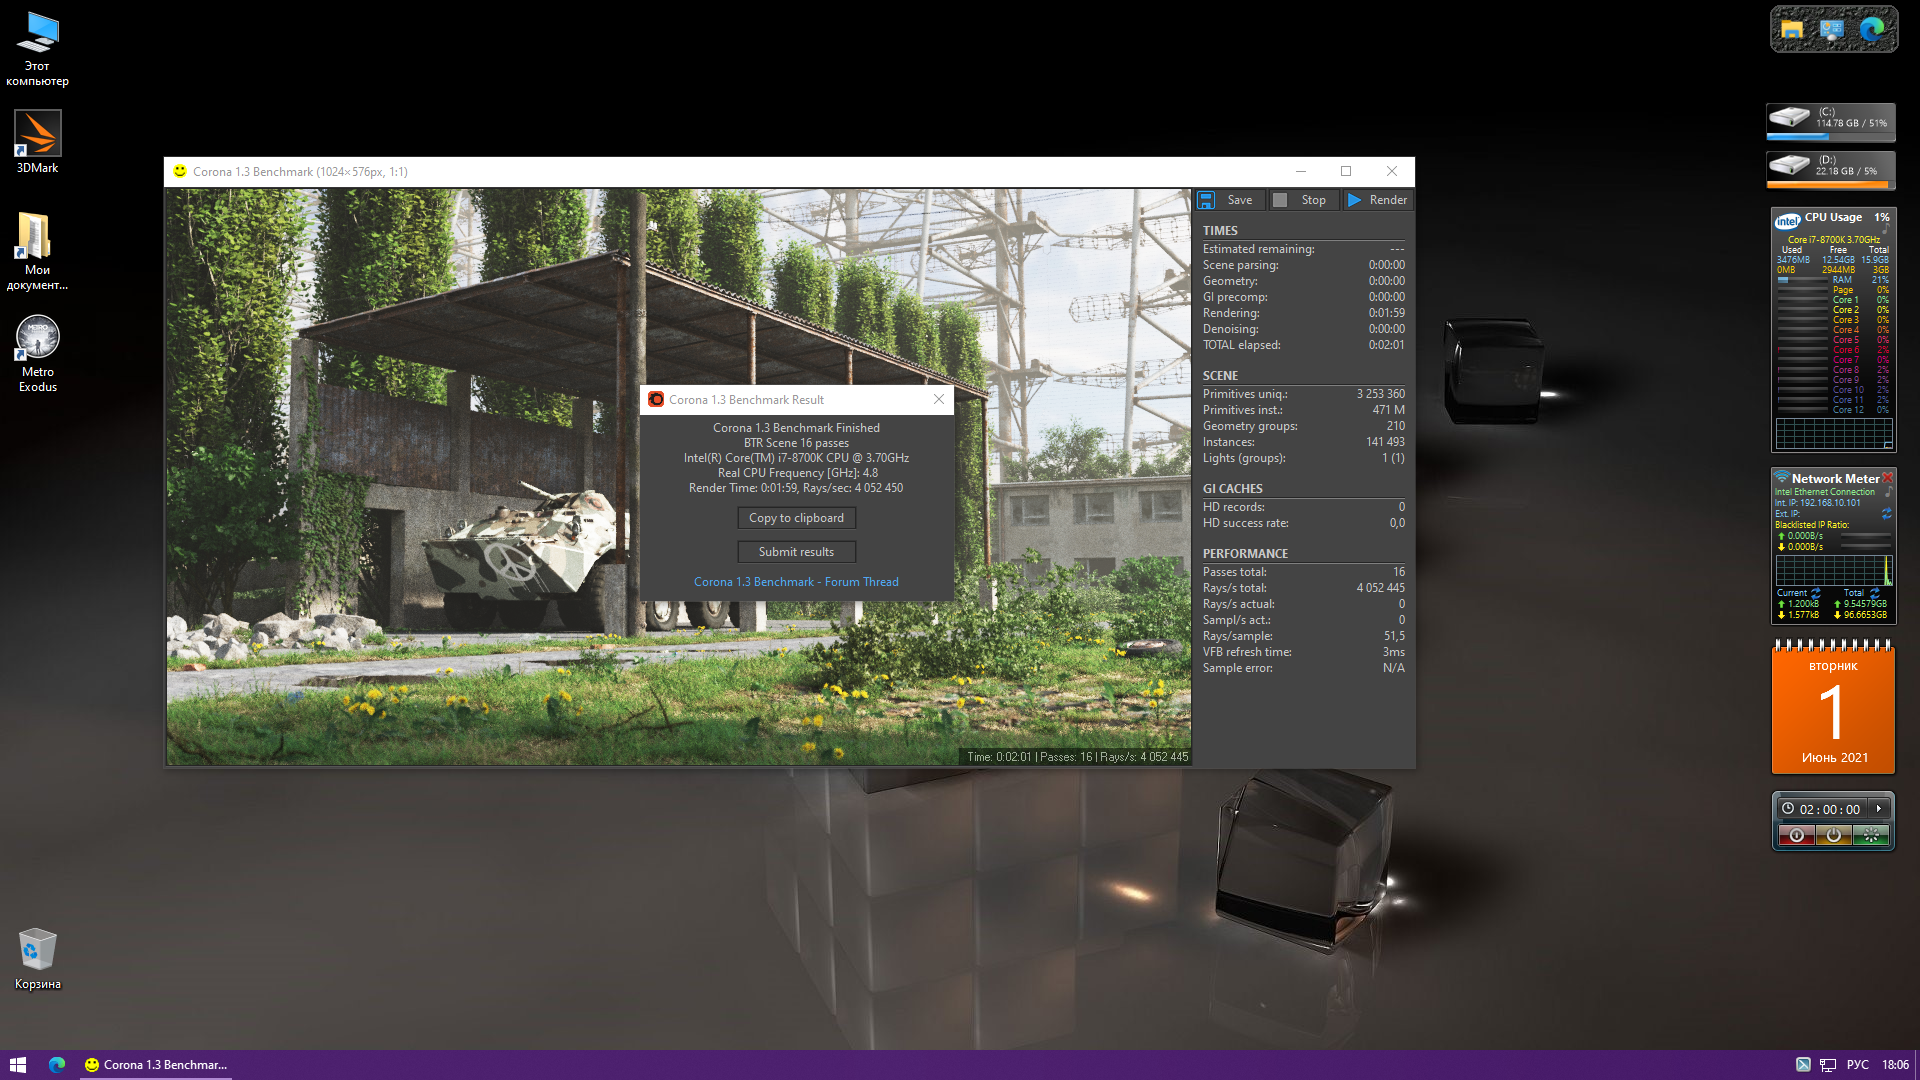1920x1080 pixels.
Task: Launch File Explorer from the gadget launcher
Action: point(1792,29)
